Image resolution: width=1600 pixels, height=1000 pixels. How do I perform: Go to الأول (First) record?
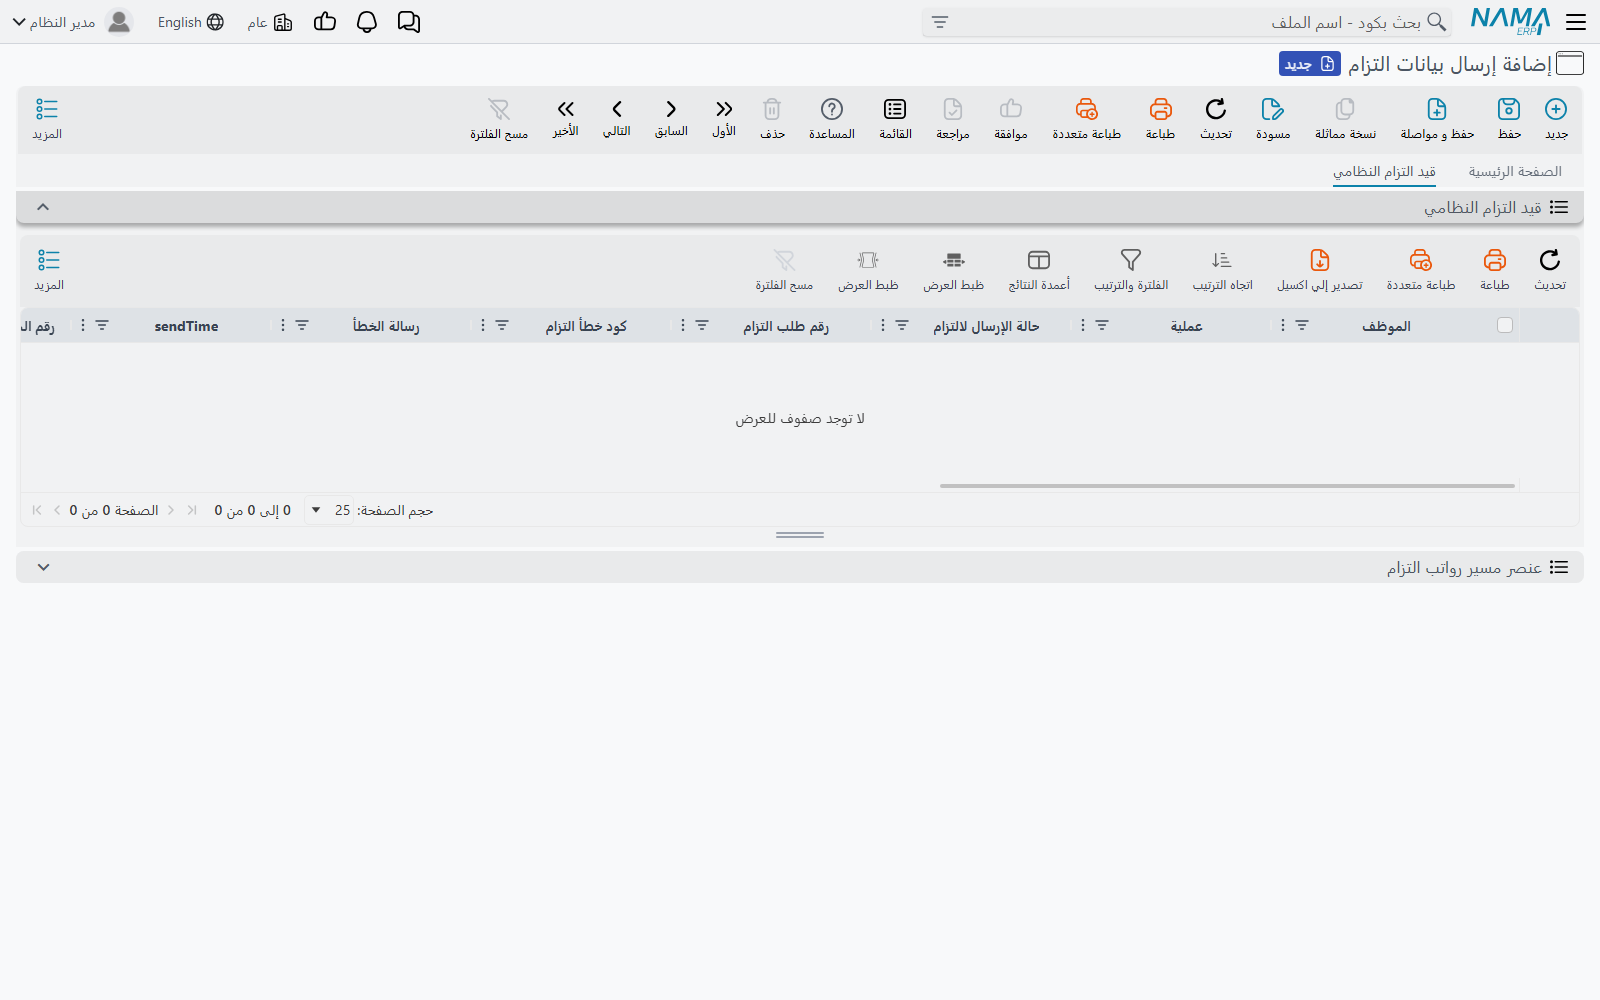click(x=724, y=109)
